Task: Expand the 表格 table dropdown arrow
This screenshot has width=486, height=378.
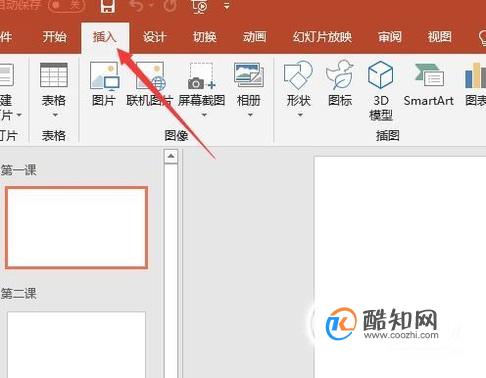Action: pos(55,115)
